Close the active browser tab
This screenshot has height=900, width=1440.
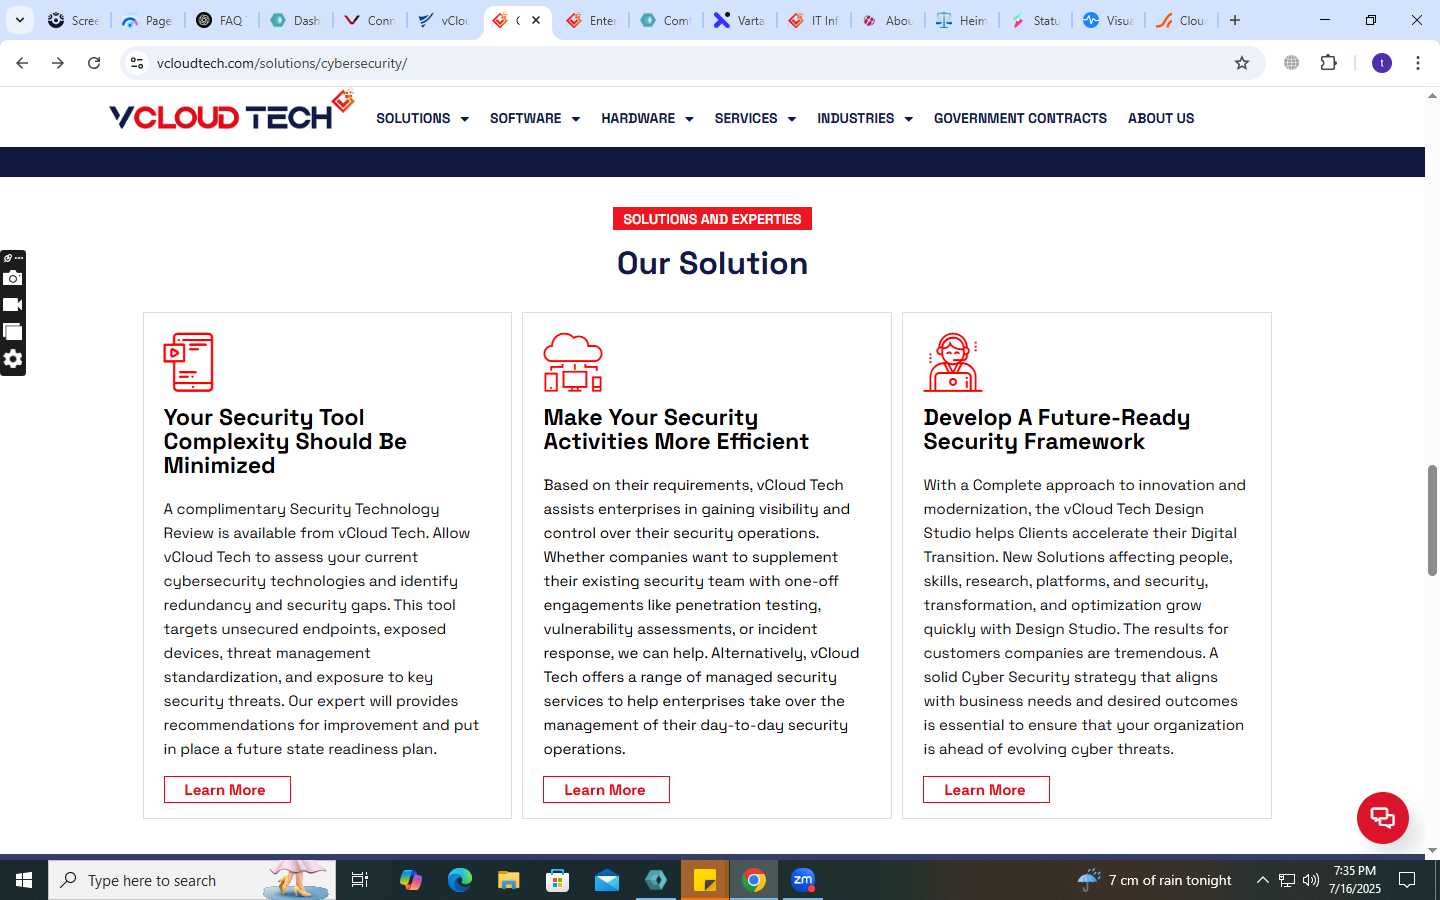[536, 20]
